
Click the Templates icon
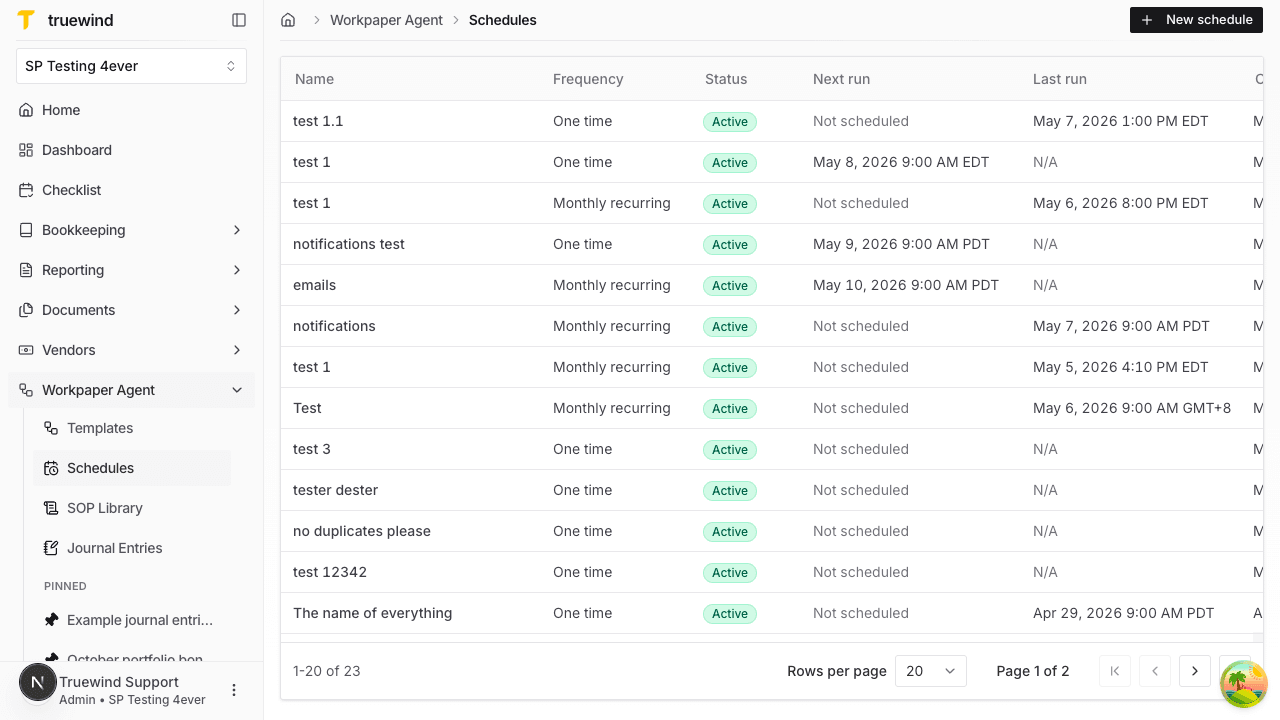(x=51, y=428)
